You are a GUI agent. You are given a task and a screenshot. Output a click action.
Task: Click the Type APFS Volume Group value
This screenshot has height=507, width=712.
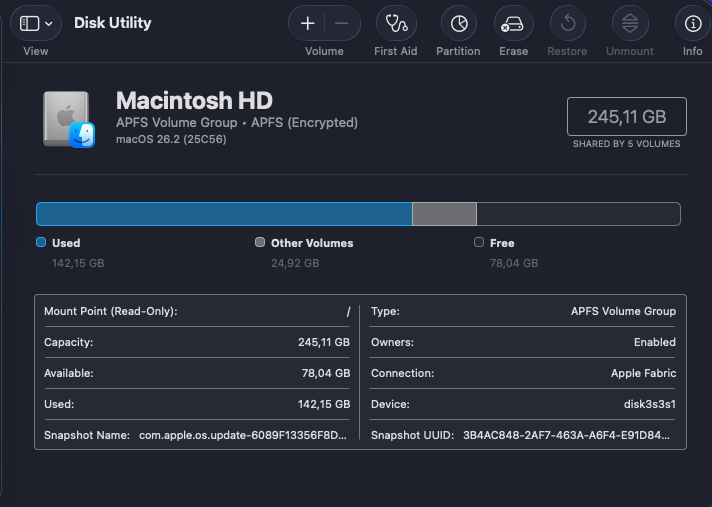tap(623, 311)
